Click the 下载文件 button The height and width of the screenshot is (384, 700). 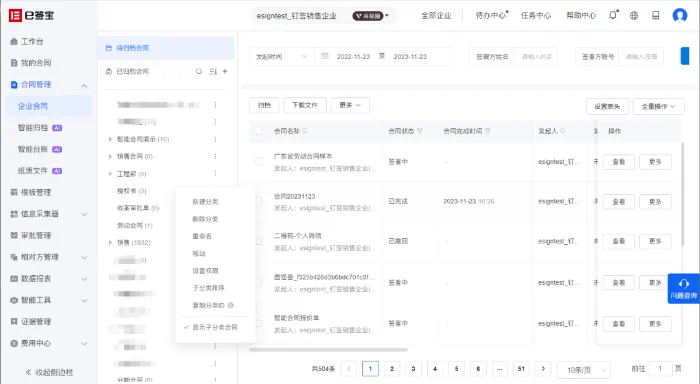tap(305, 105)
